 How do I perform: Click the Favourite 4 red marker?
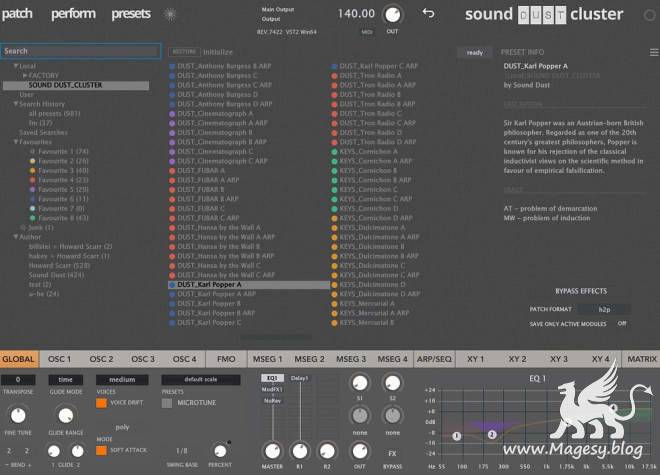click(32, 180)
